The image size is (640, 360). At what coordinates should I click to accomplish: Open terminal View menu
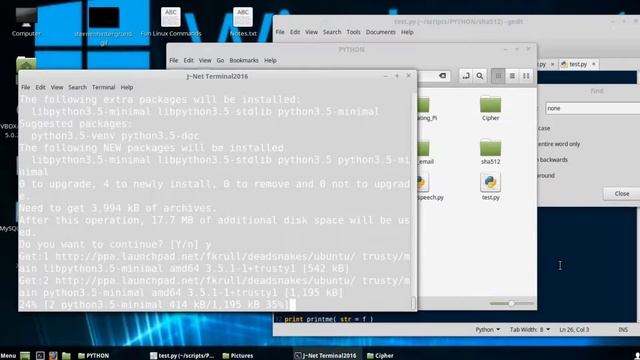pyautogui.click(x=57, y=87)
